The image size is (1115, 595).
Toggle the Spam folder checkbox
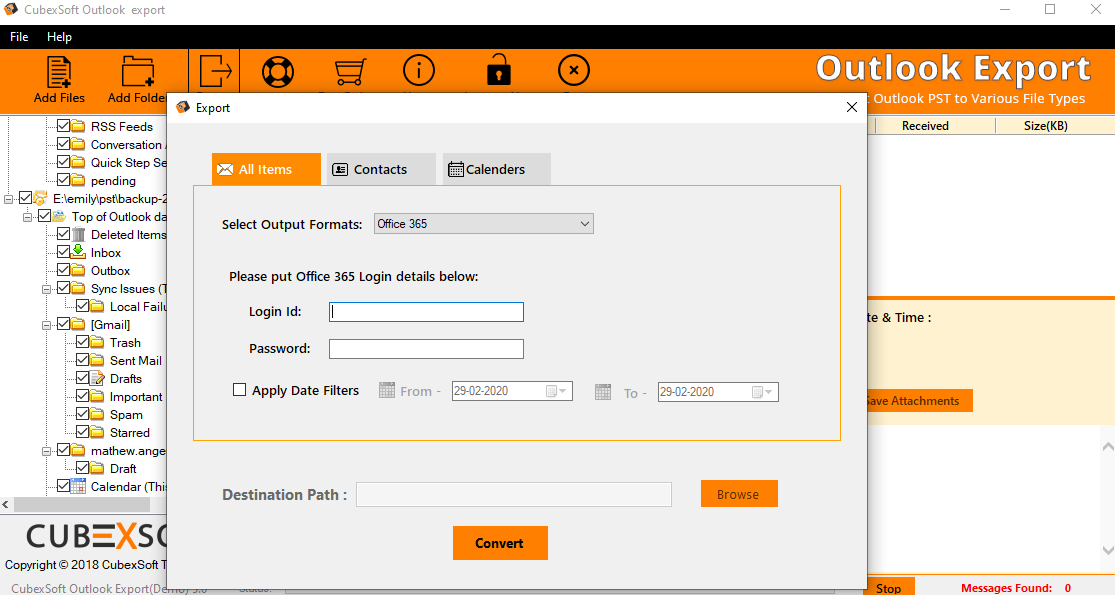coord(83,414)
